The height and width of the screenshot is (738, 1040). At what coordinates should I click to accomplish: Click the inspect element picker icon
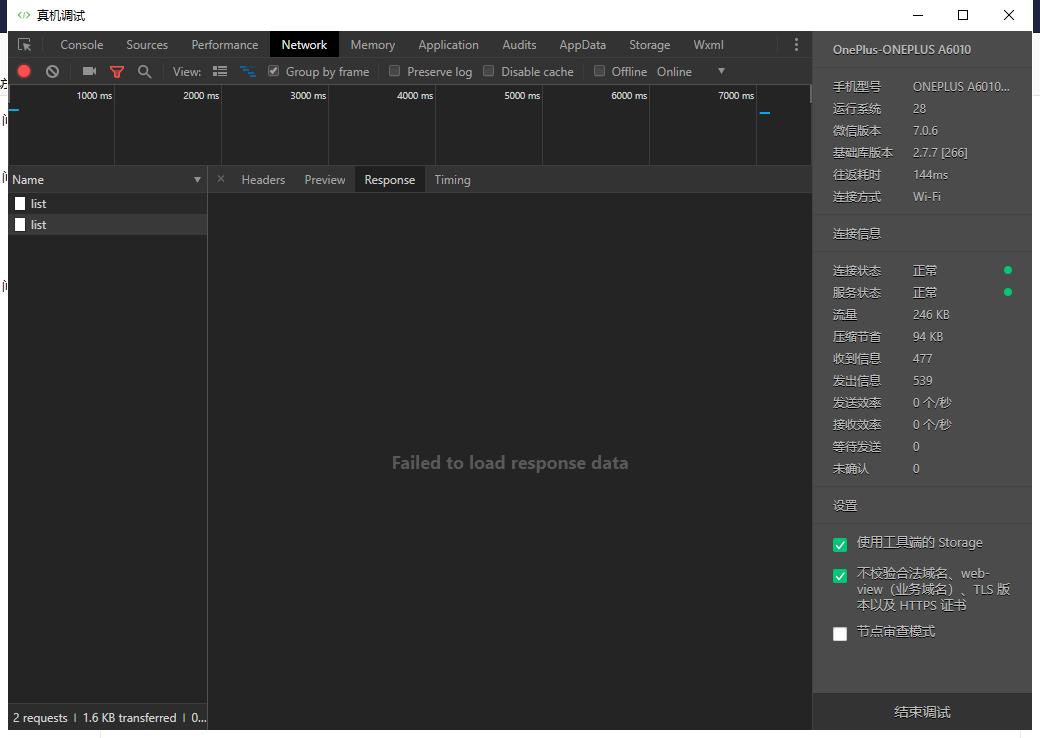(x=25, y=45)
